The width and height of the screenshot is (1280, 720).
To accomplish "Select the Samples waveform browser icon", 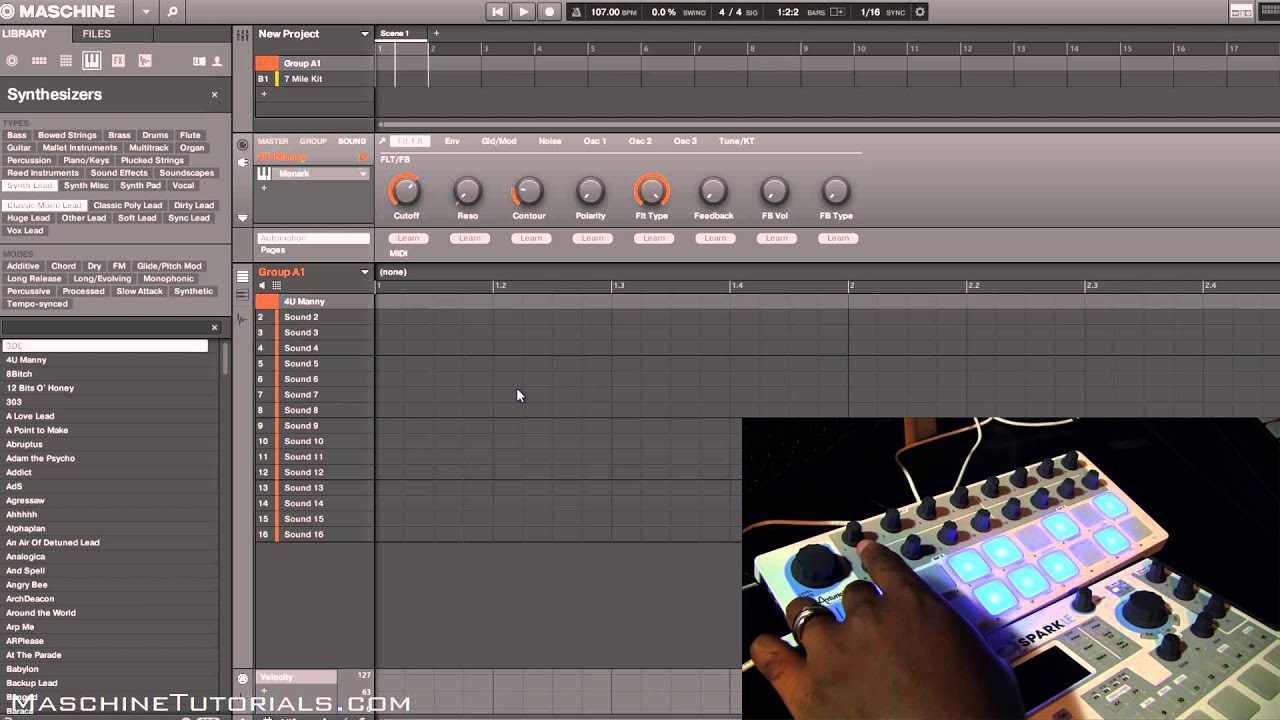I will 145,61.
